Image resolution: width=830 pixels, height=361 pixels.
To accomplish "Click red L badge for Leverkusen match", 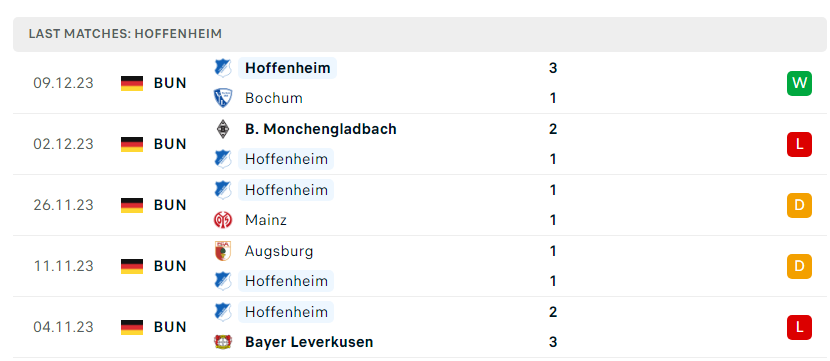I will [x=799, y=327].
